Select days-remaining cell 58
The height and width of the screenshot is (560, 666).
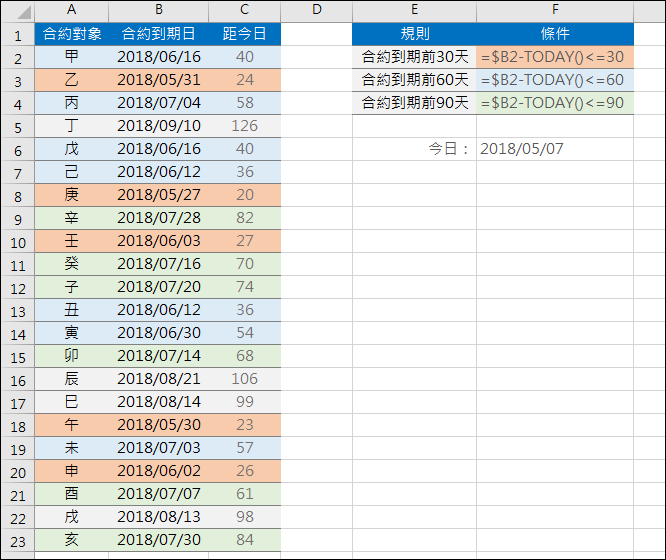click(x=245, y=103)
